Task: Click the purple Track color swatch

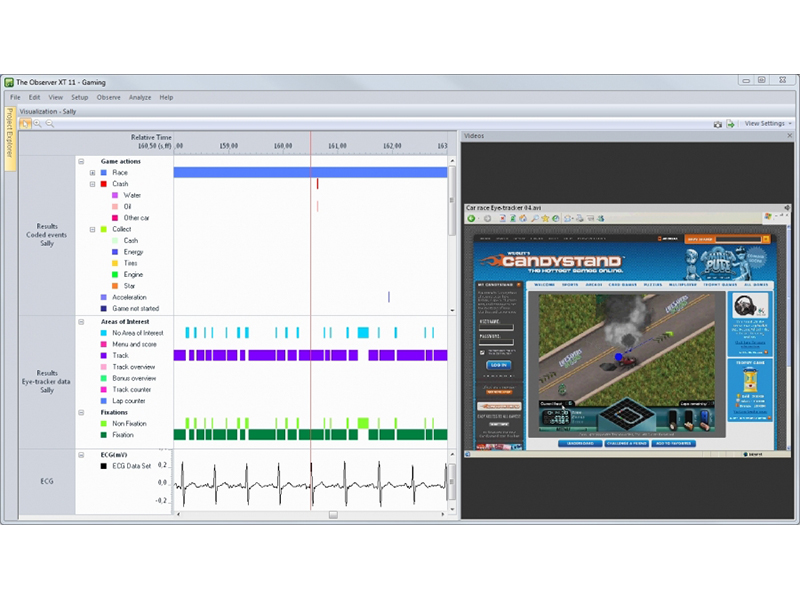Action: coord(103,355)
